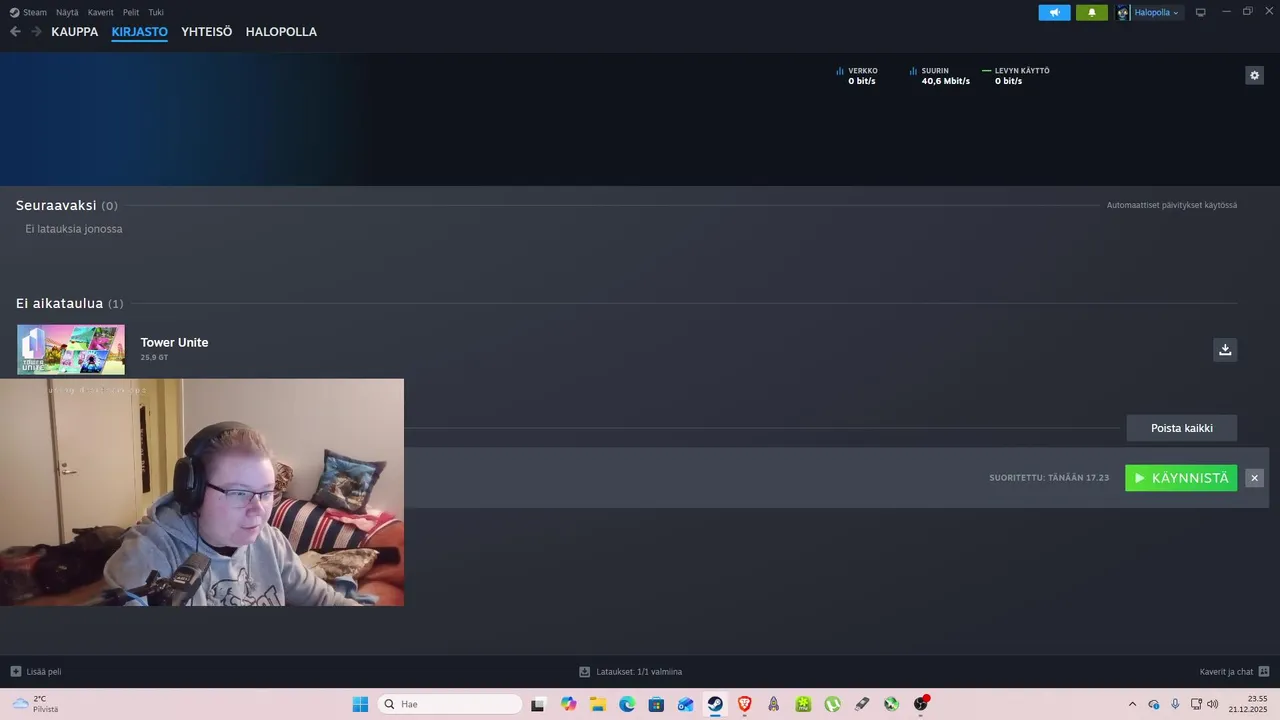Open the weather widget 2°C Pilvistä
The width and height of the screenshot is (1280, 720).
(x=36, y=704)
